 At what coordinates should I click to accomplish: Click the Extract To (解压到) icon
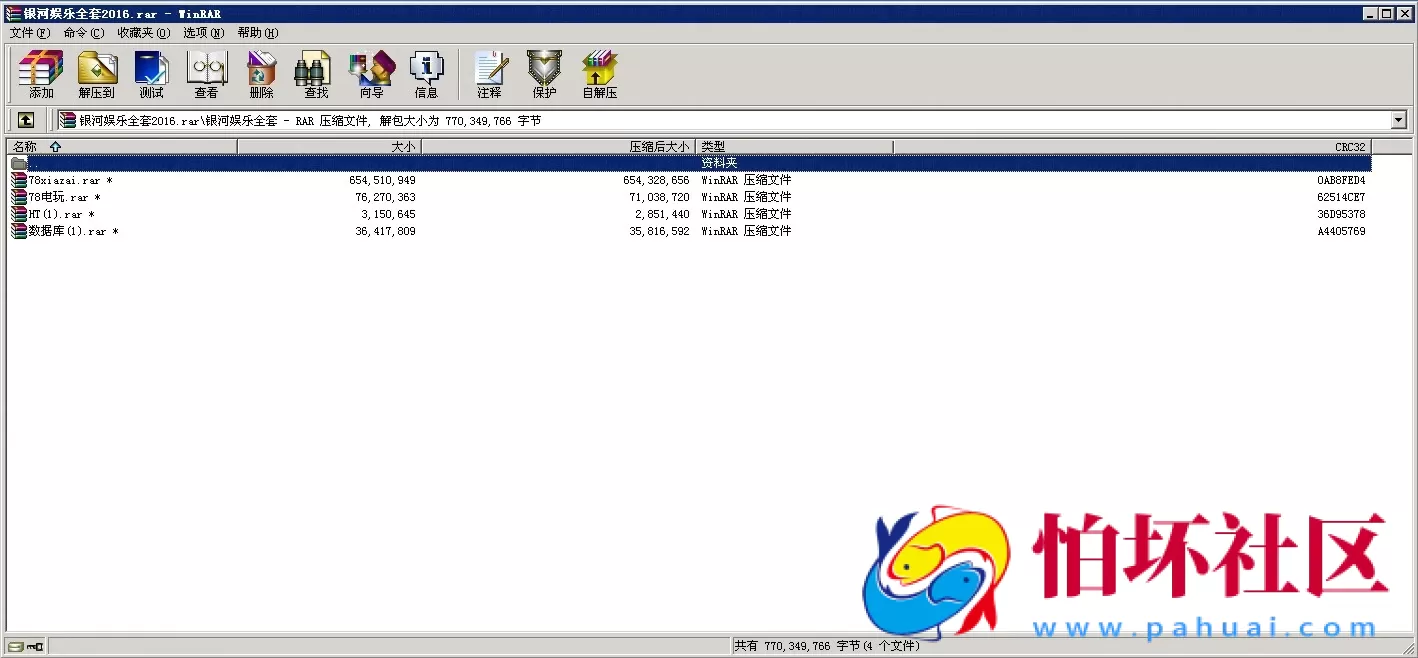click(x=97, y=74)
